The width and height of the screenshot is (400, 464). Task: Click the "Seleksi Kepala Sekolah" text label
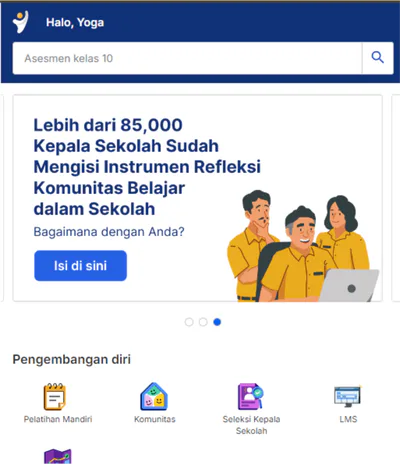pos(251,425)
